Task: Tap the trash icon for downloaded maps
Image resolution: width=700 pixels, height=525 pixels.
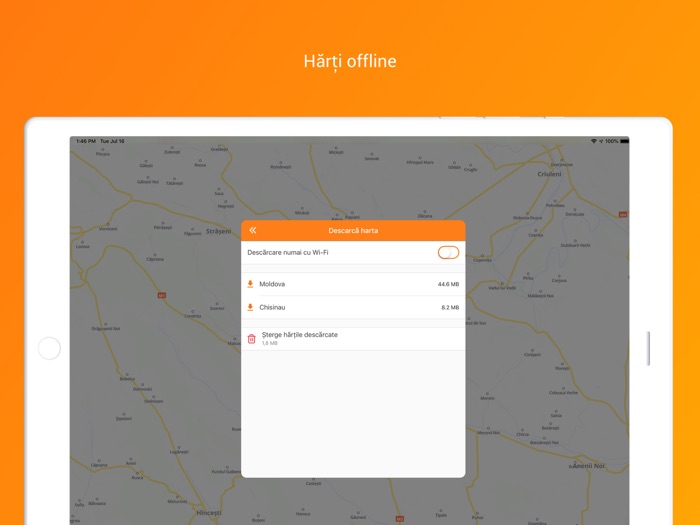Action: click(x=251, y=339)
